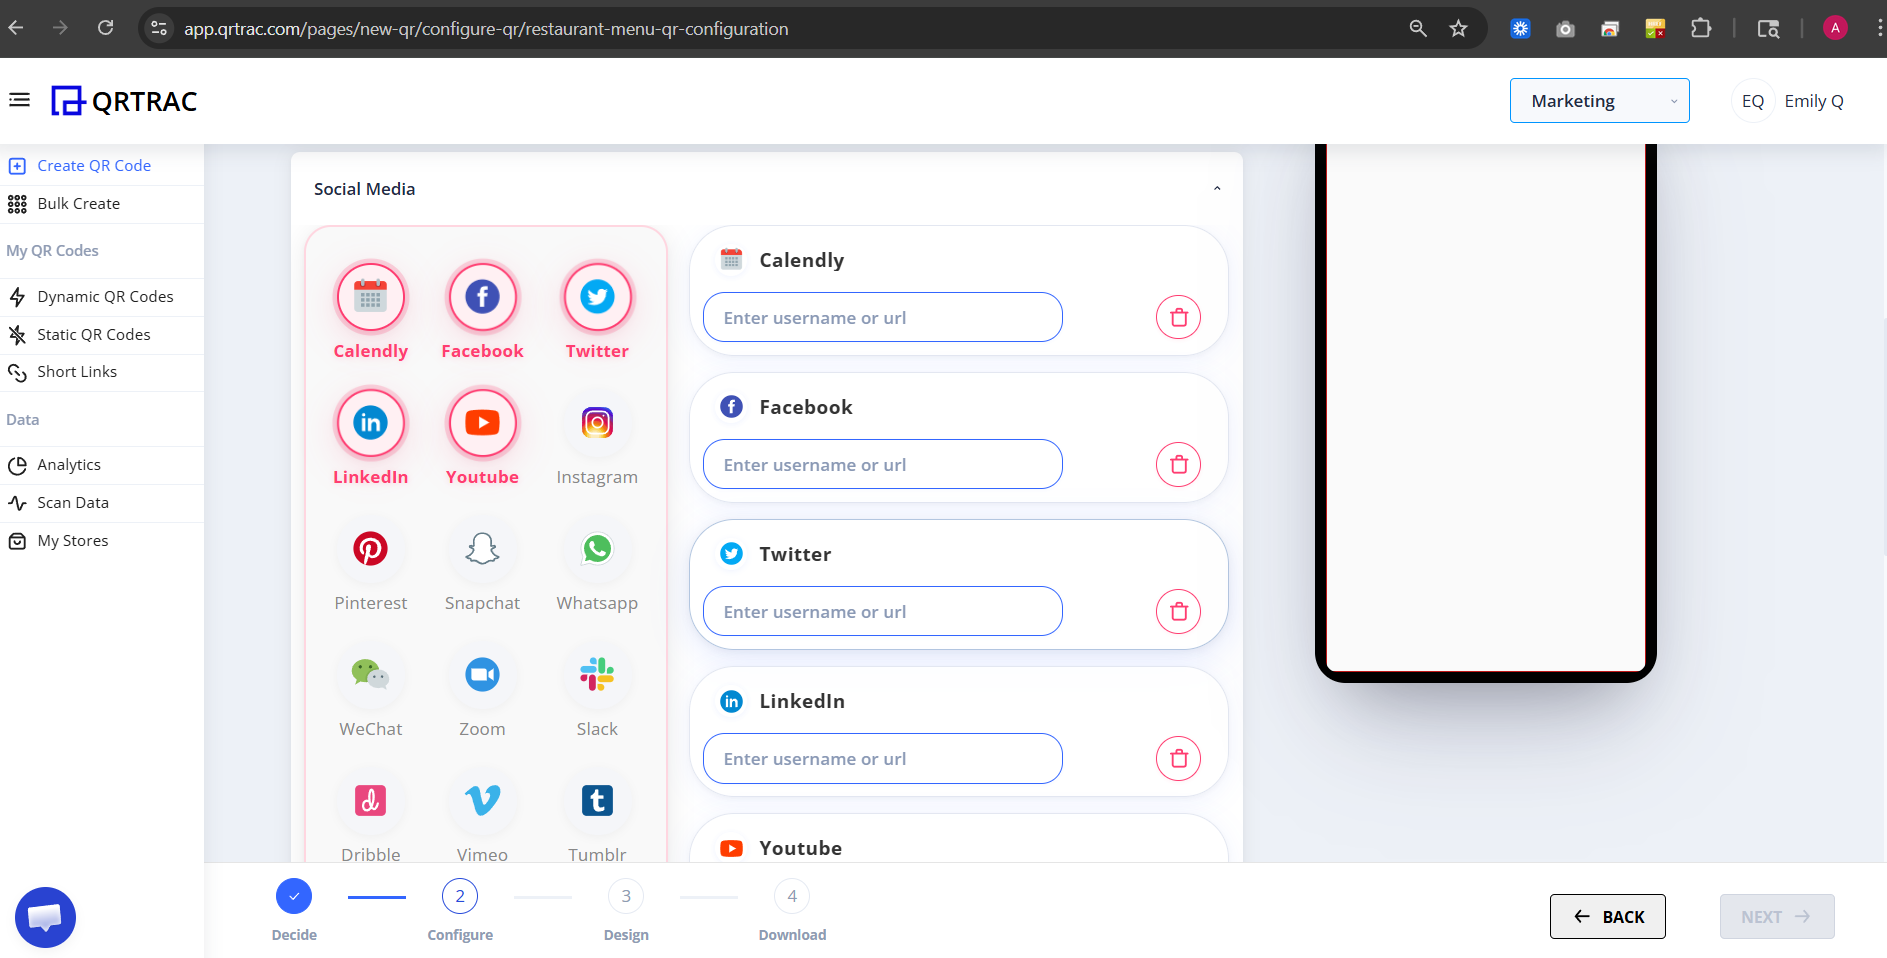Open the Analytics page
This screenshot has width=1887, height=958.
[69, 464]
